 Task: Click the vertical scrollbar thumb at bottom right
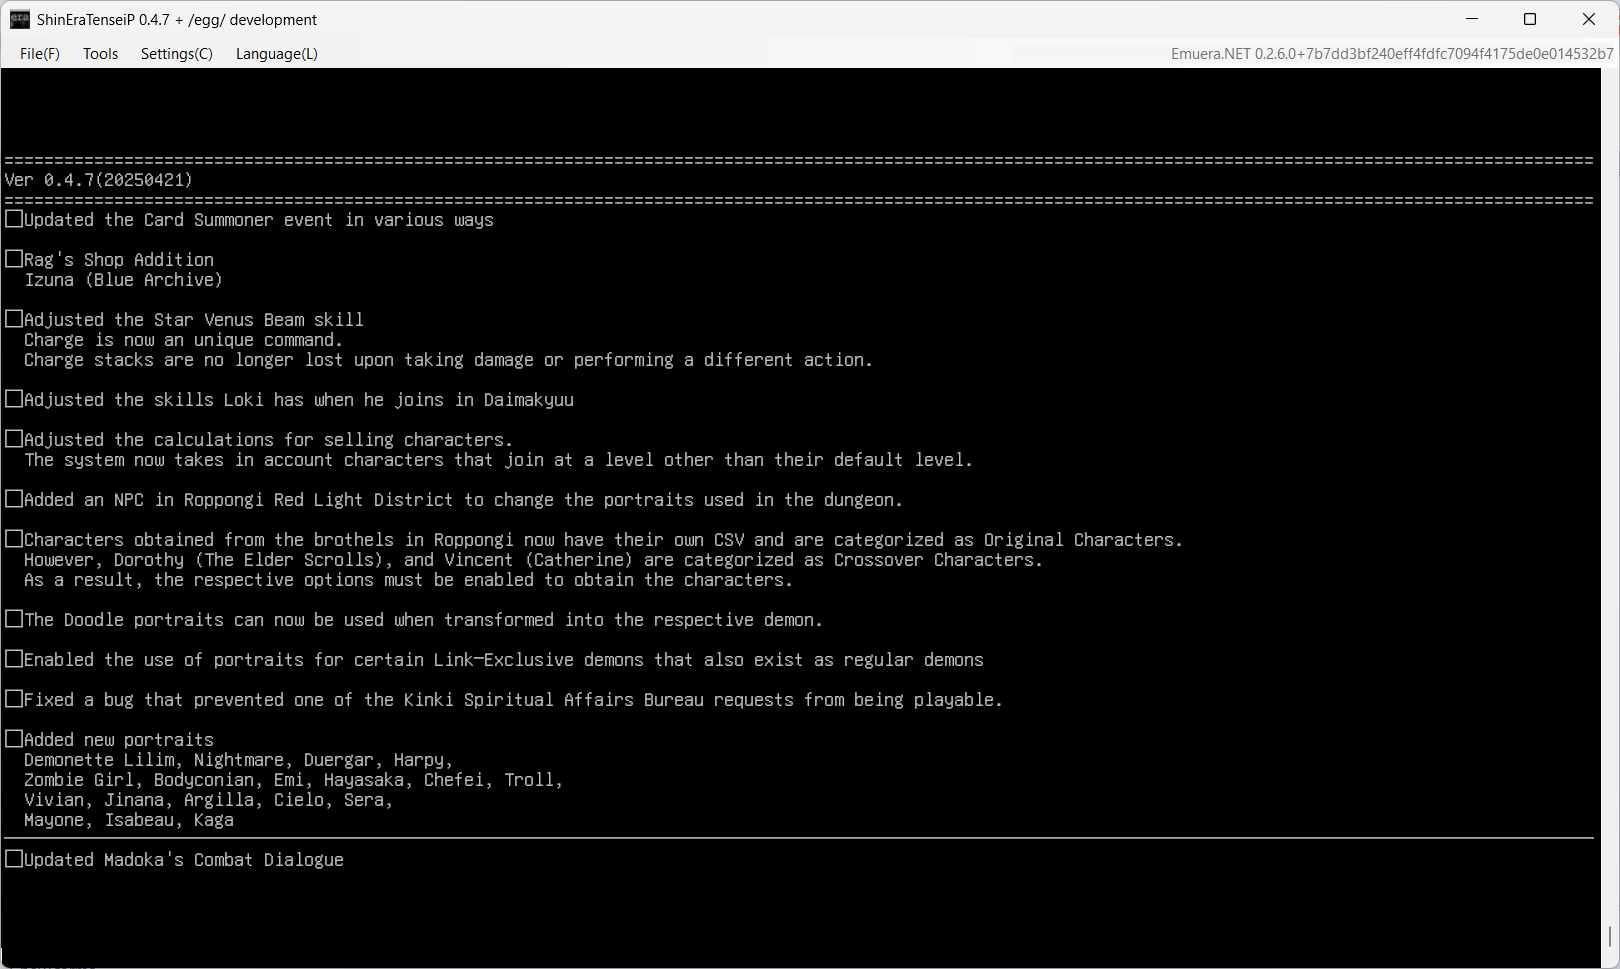click(1609, 937)
